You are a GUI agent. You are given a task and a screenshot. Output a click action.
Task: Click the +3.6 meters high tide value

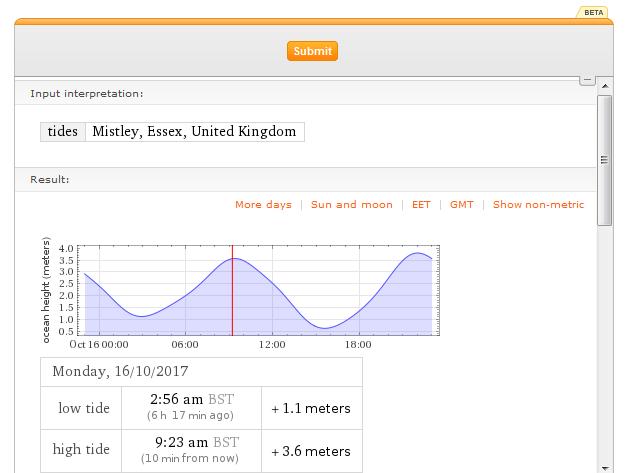point(311,451)
